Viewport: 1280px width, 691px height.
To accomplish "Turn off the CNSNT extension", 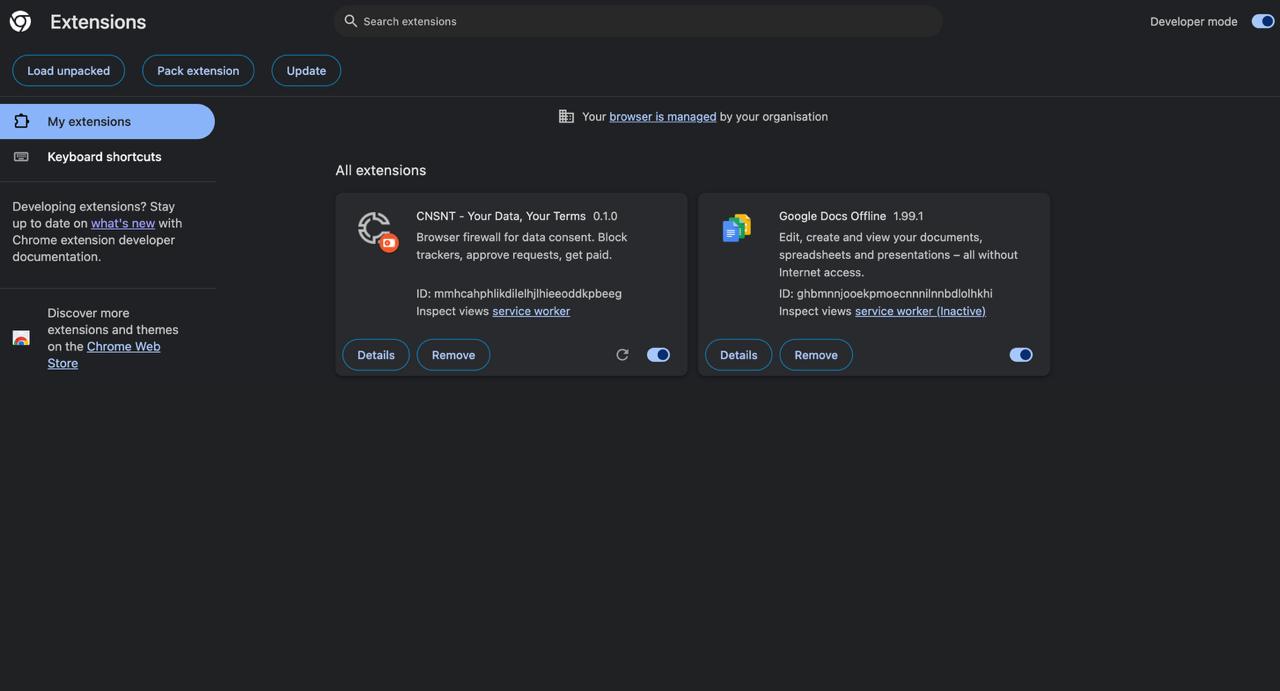I will pos(658,354).
